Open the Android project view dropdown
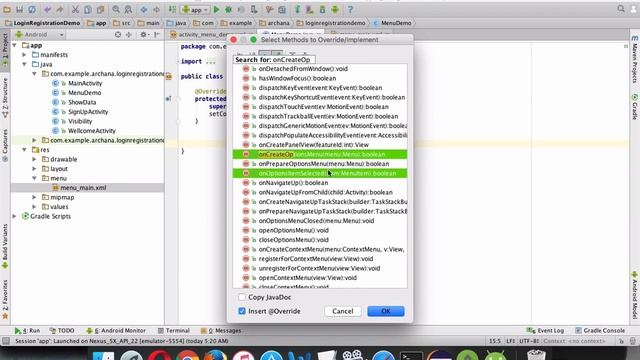 tap(40, 35)
